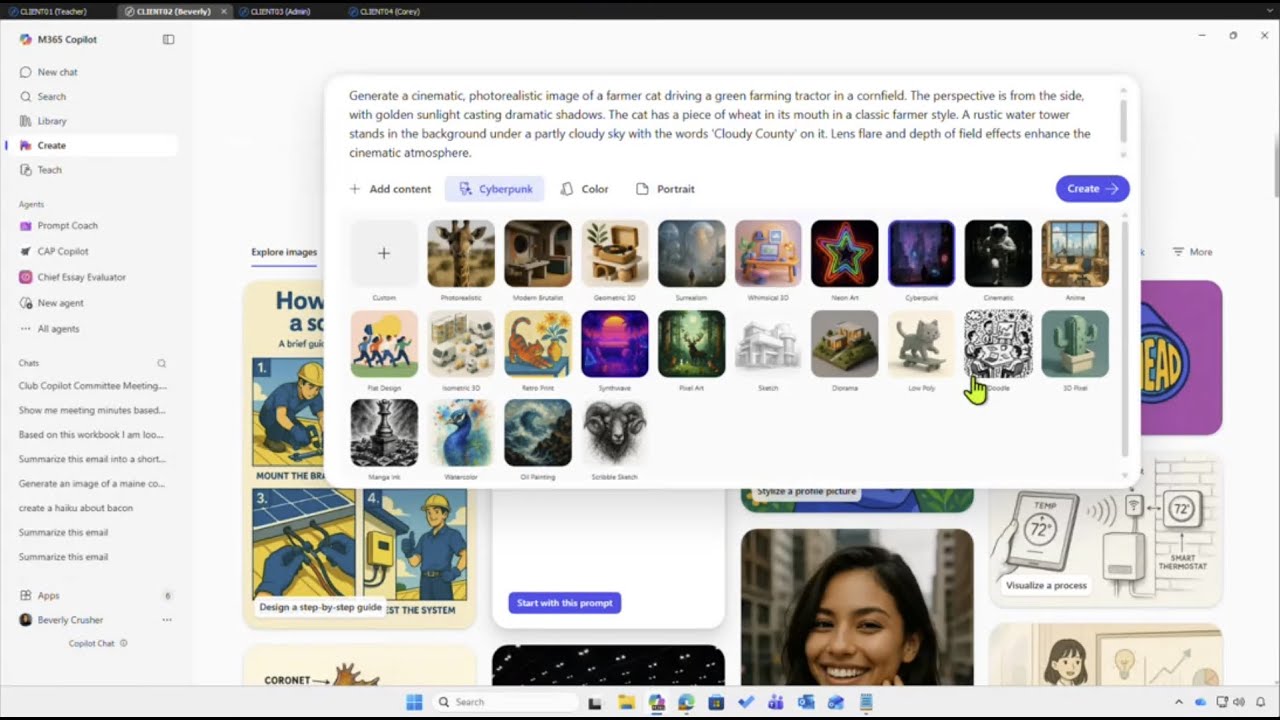The height and width of the screenshot is (720, 1280).
Task: Switch to CLIENT04 (Corey) tab
Action: click(390, 11)
